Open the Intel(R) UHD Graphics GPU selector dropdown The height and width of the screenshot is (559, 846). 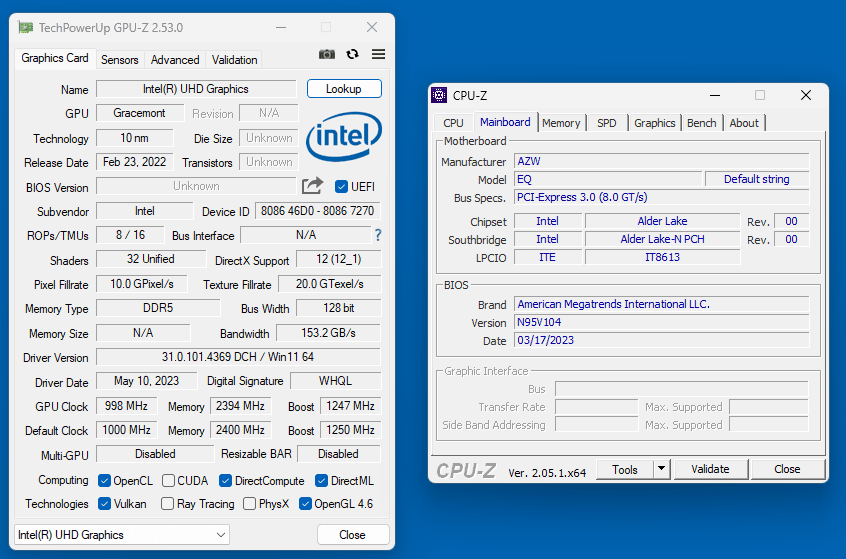(x=122, y=535)
